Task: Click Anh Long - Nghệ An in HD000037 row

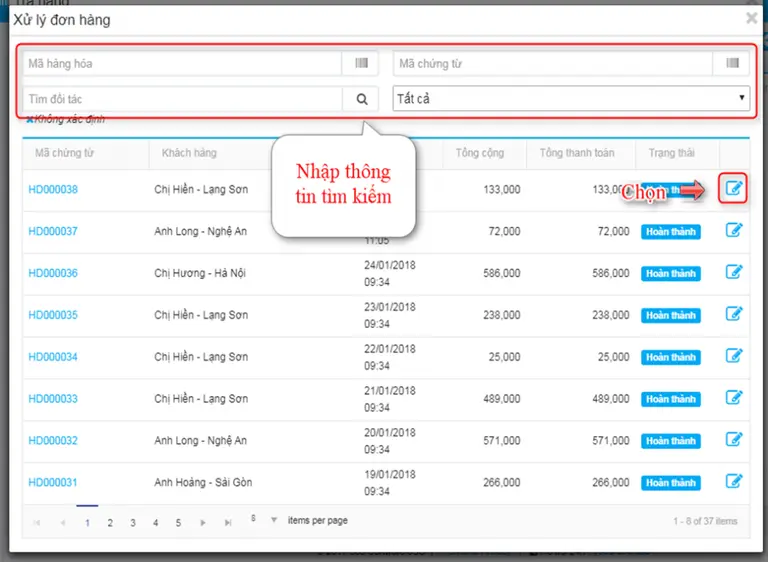Action: pos(200,231)
